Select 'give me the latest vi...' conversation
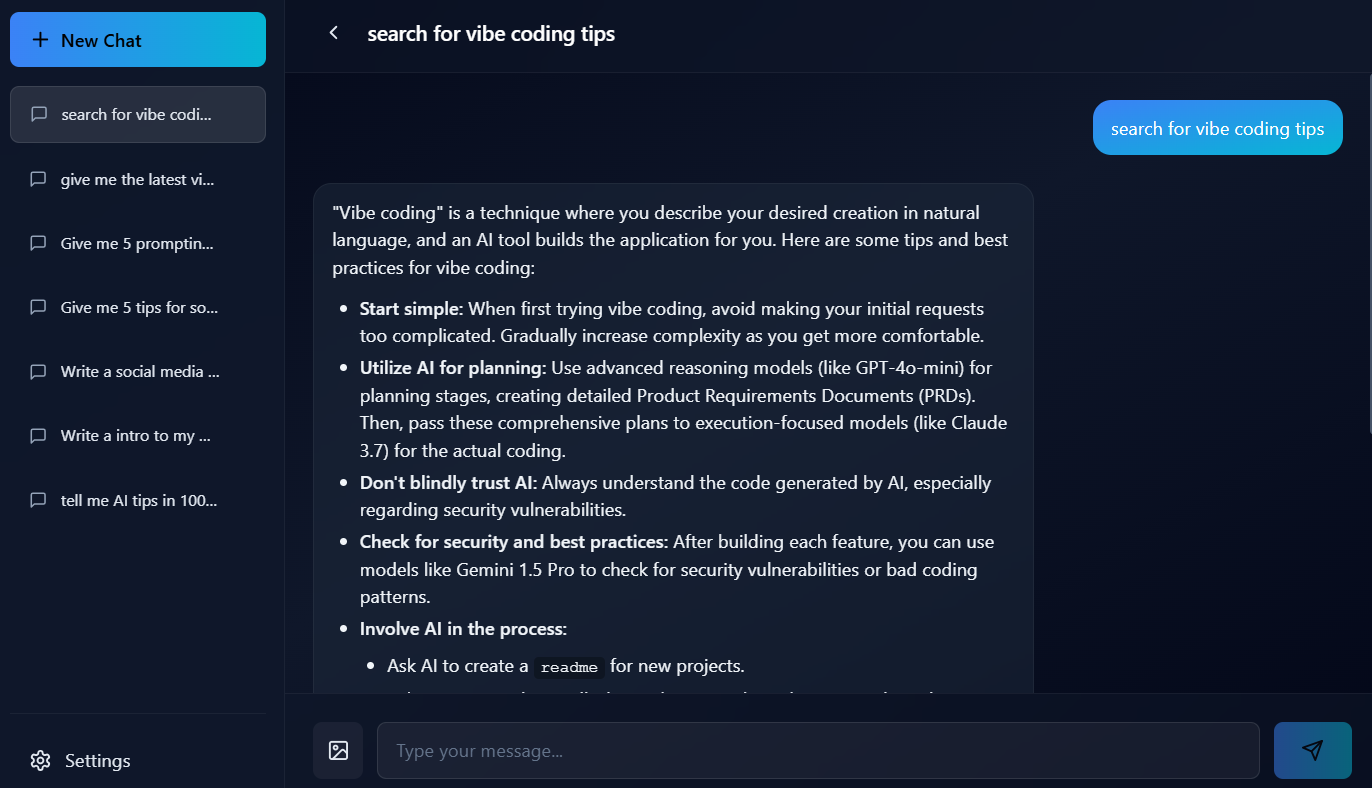The height and width of the screenshot is (788, 1372). [x=138, y=180]
